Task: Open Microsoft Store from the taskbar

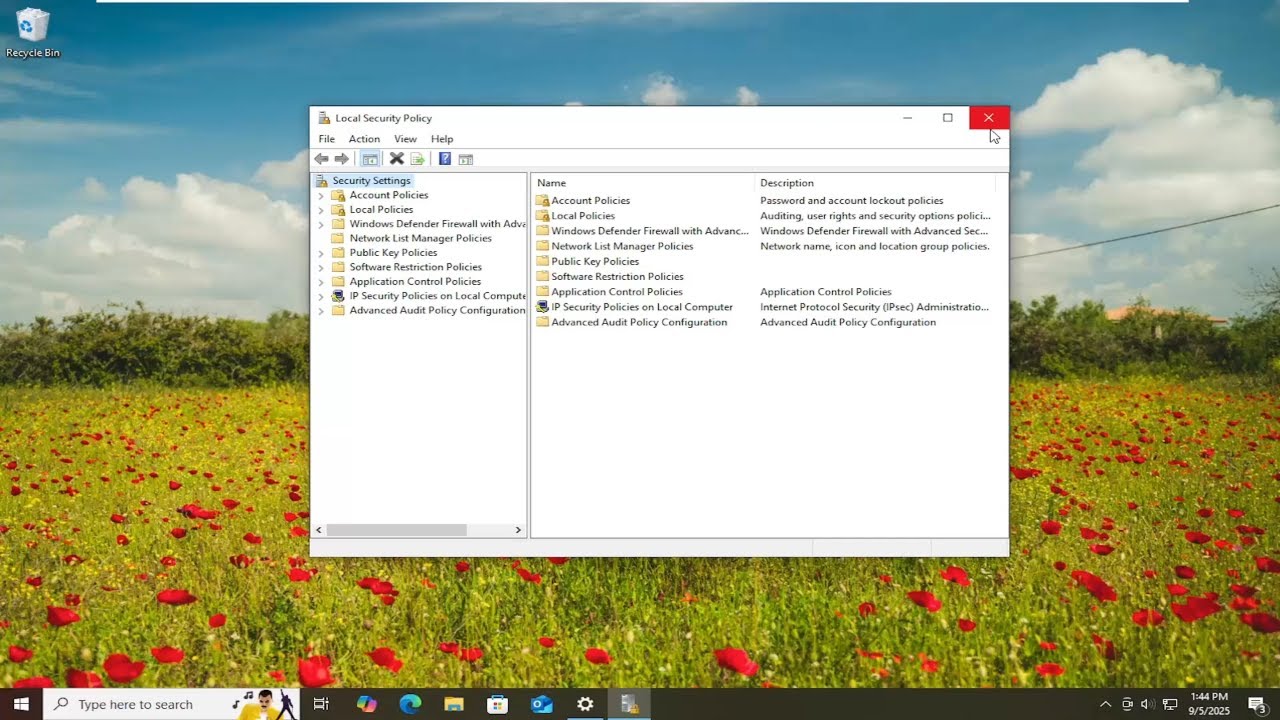Action: tap(497, 704)
